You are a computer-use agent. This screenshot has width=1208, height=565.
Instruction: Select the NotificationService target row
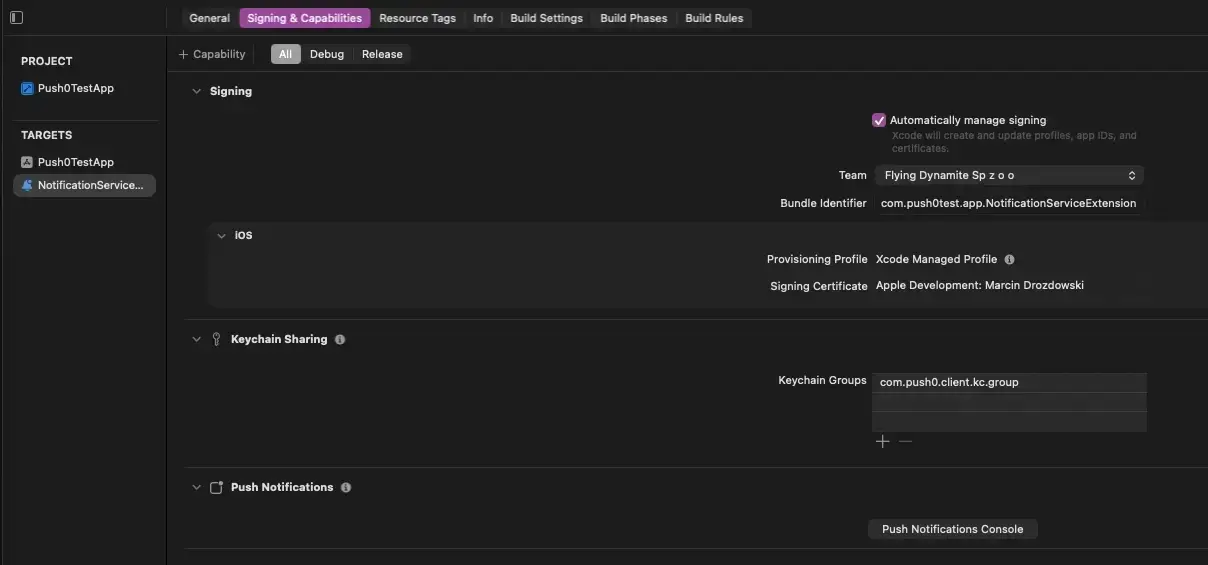point(84,185)
